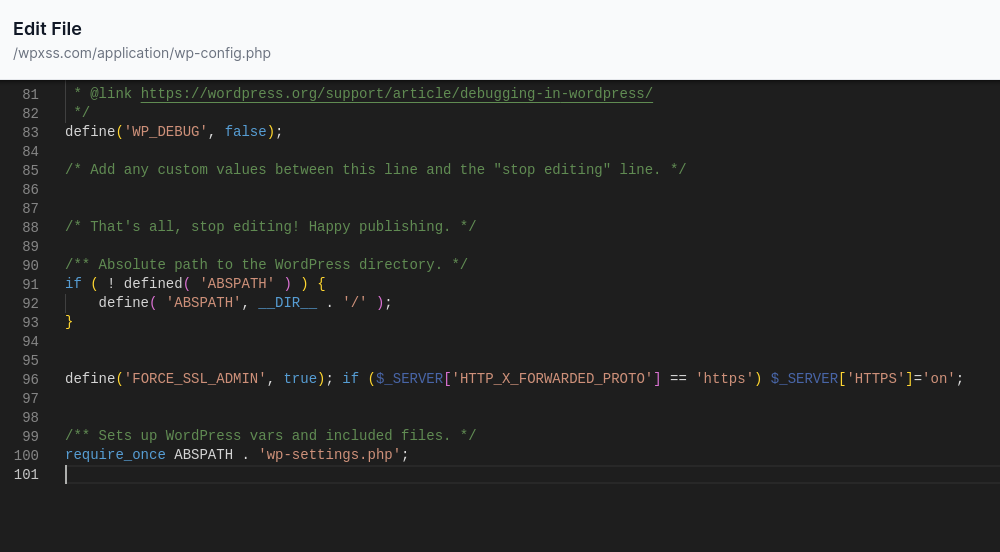The image size is (1000, 552).
Task: Open the debugging-in-wordpress support link
Action: (x=397, y=94)
